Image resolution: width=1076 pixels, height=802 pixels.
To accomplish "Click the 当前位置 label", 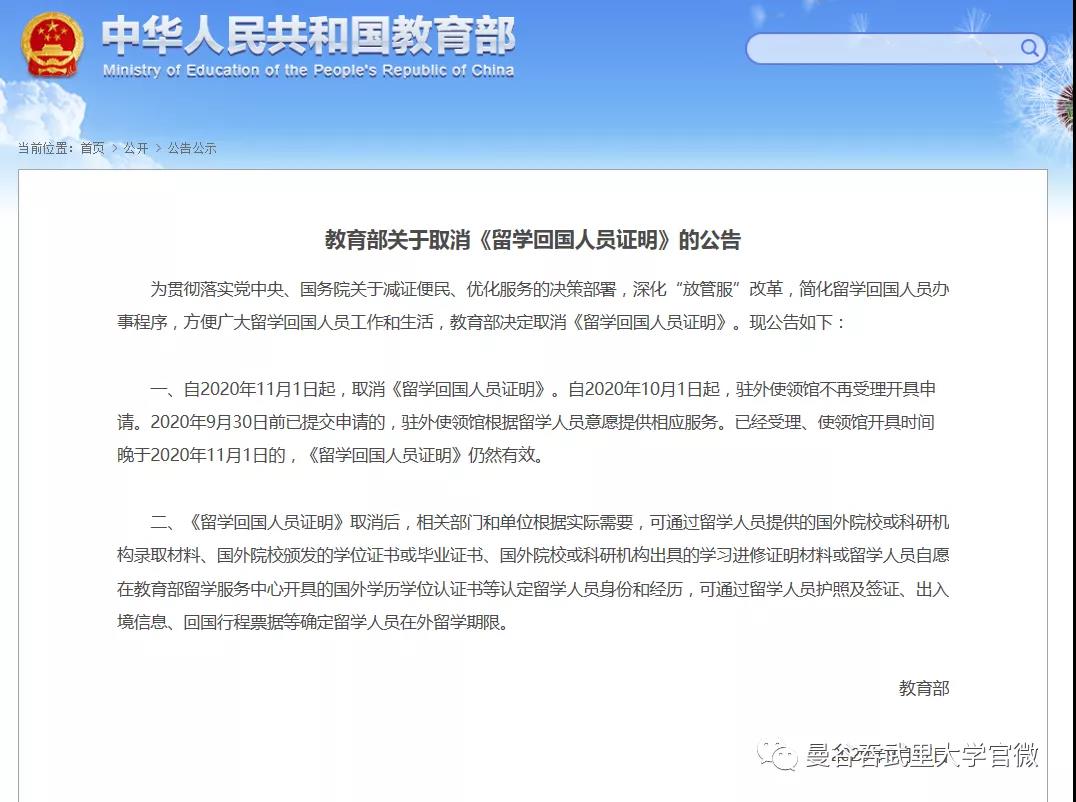I will tap(44, 148).
